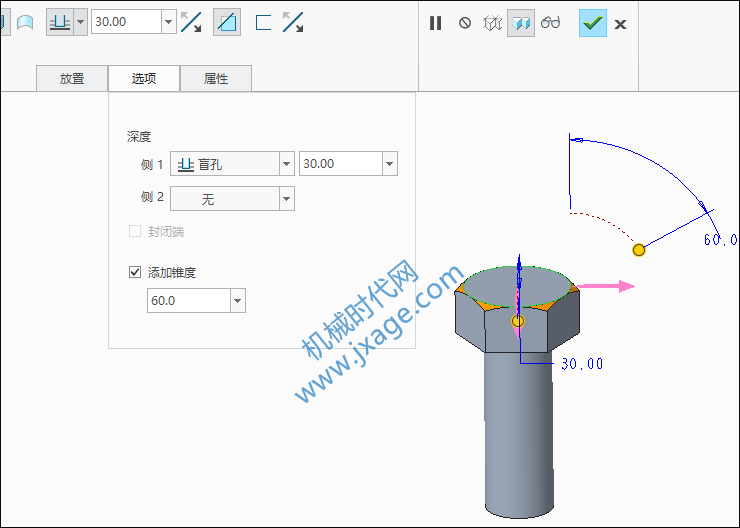Uncheck the 添加锥度 checkbox

tap(135, 272)
